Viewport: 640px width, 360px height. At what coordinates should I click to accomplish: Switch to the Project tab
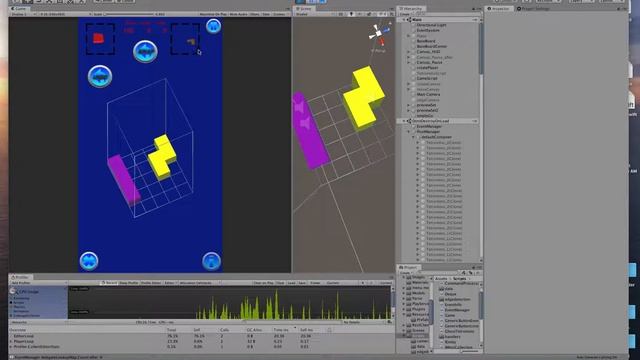409,267
